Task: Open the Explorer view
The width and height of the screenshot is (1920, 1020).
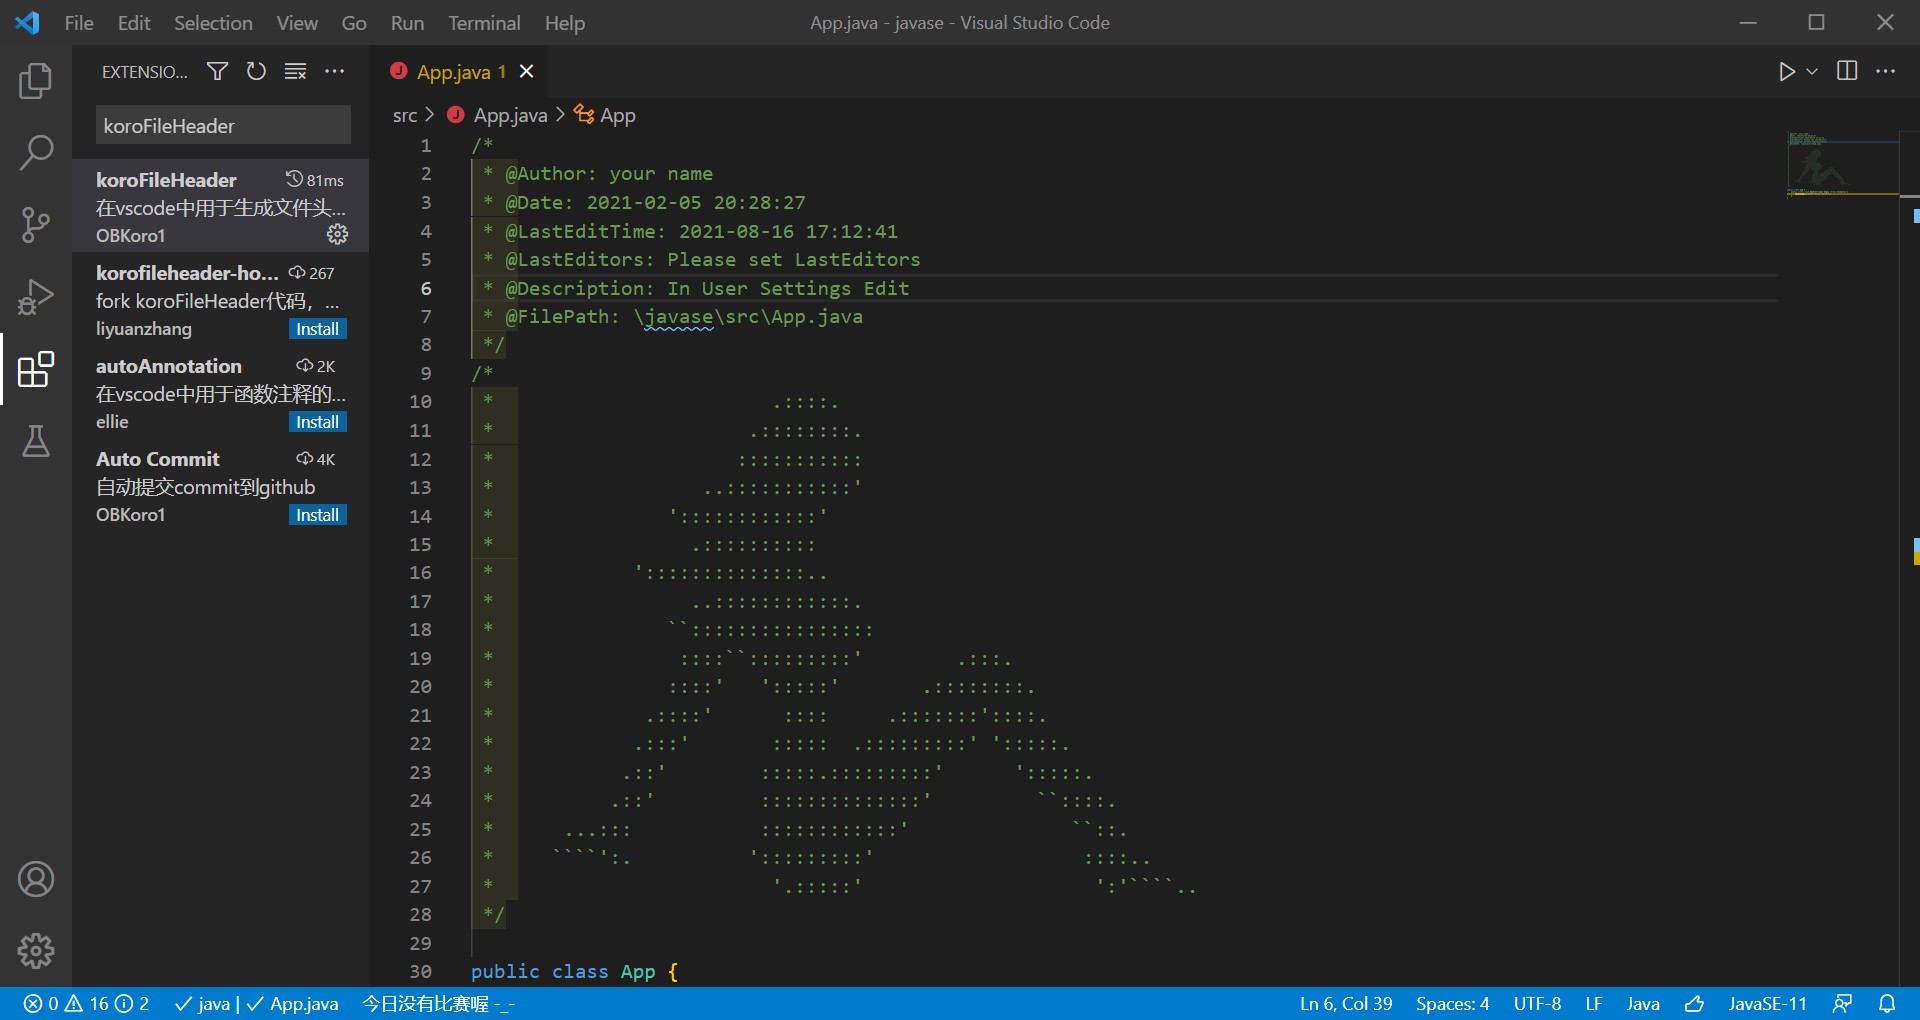Action: tap(36, 81)
